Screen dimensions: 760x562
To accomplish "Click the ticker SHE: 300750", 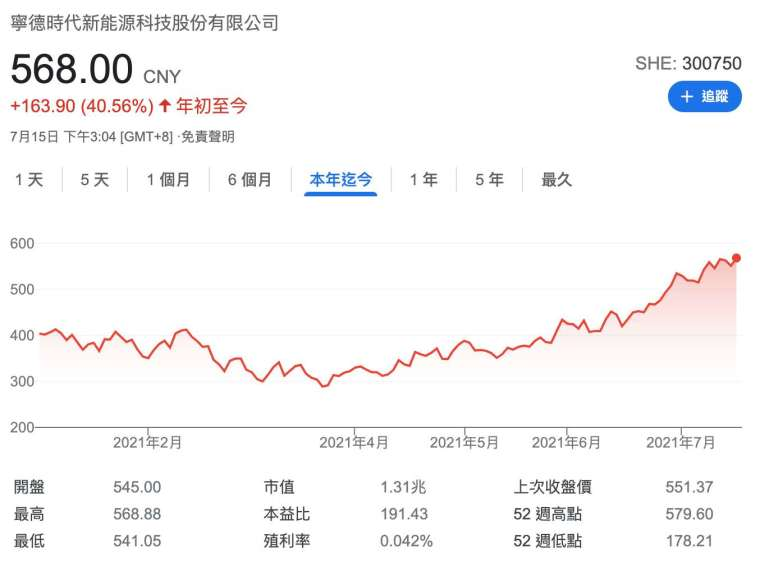I will point(688,64).
